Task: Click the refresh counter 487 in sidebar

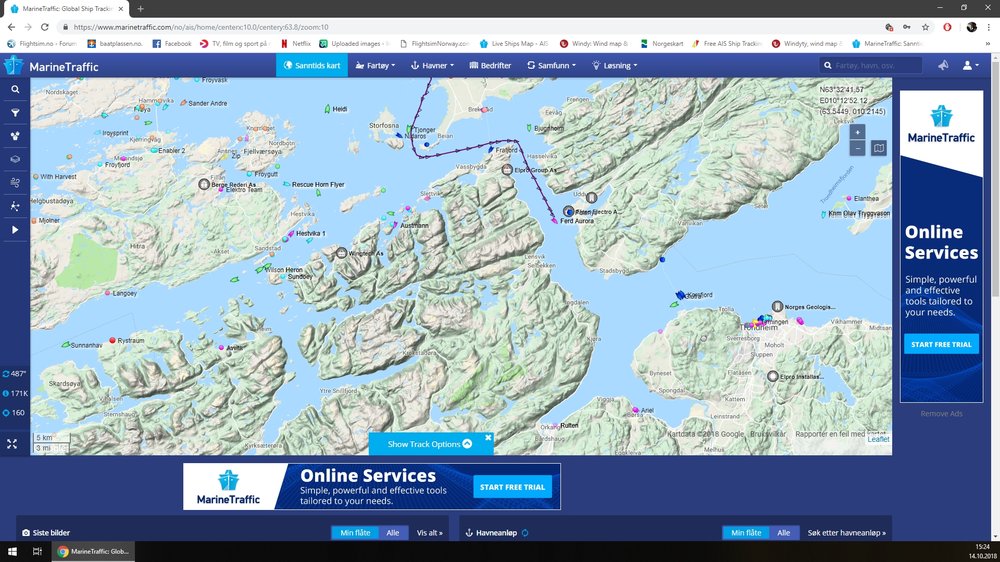Action: [15, 374]
